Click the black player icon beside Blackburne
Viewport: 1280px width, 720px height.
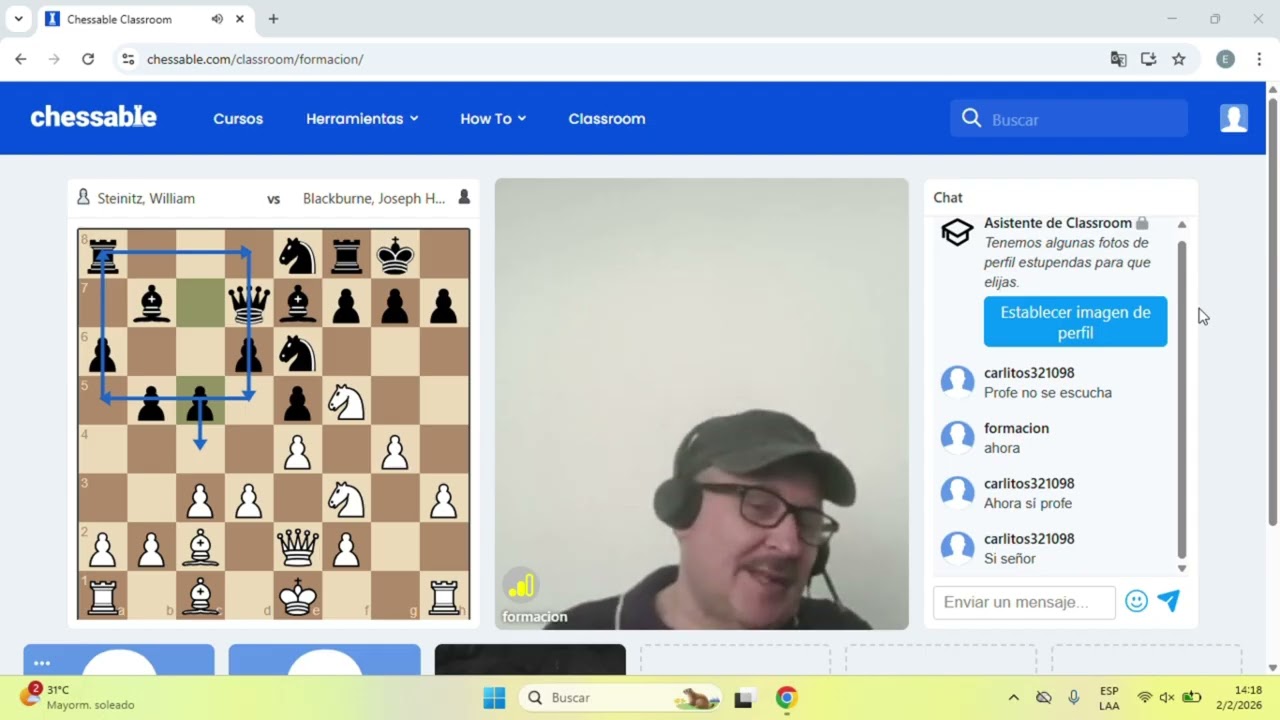[464, 198]
